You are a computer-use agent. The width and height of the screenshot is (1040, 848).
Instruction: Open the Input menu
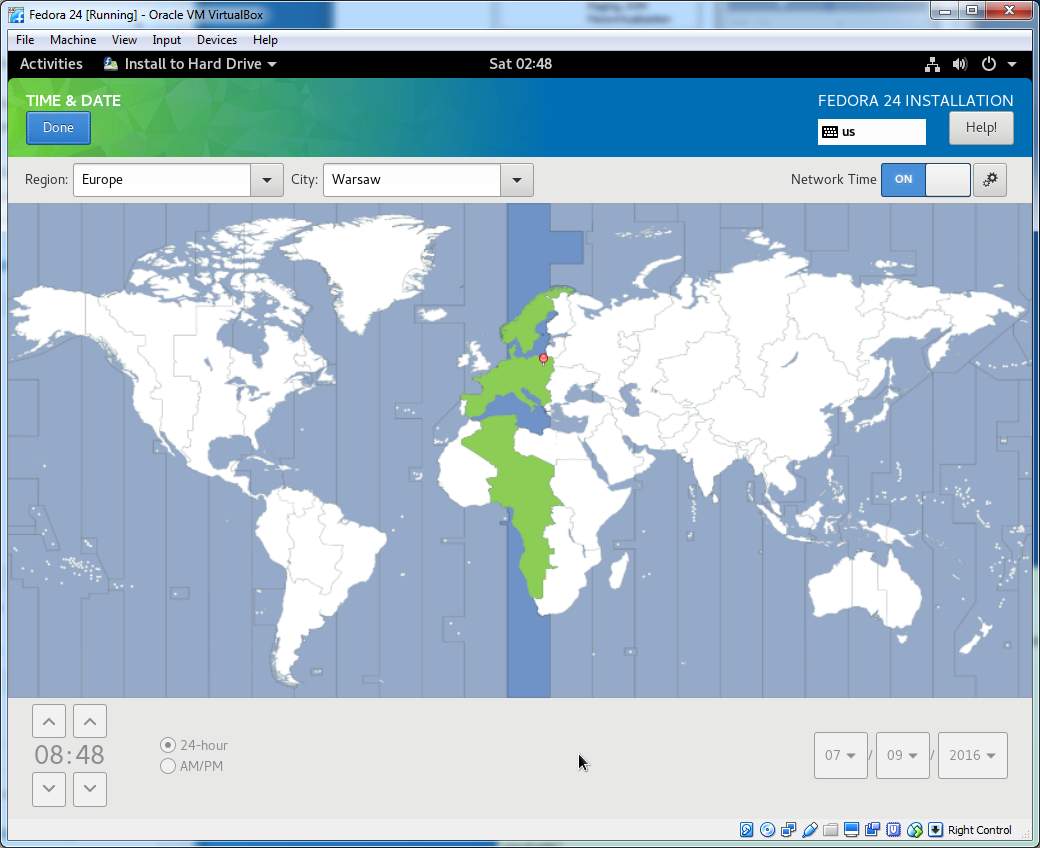coord(166,40)
